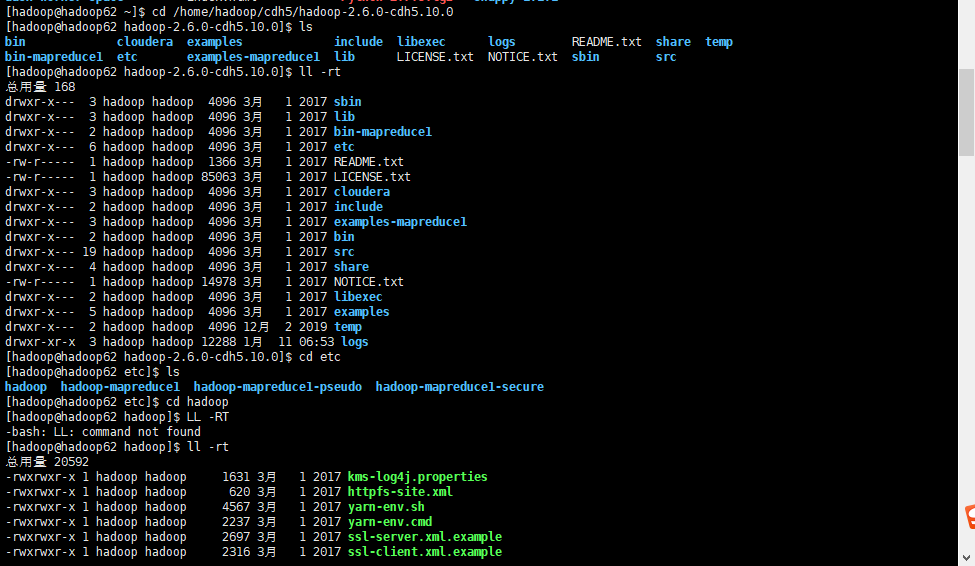Click the uppercase "LL -RT" command text
The image size is (975, 566).
208,417
